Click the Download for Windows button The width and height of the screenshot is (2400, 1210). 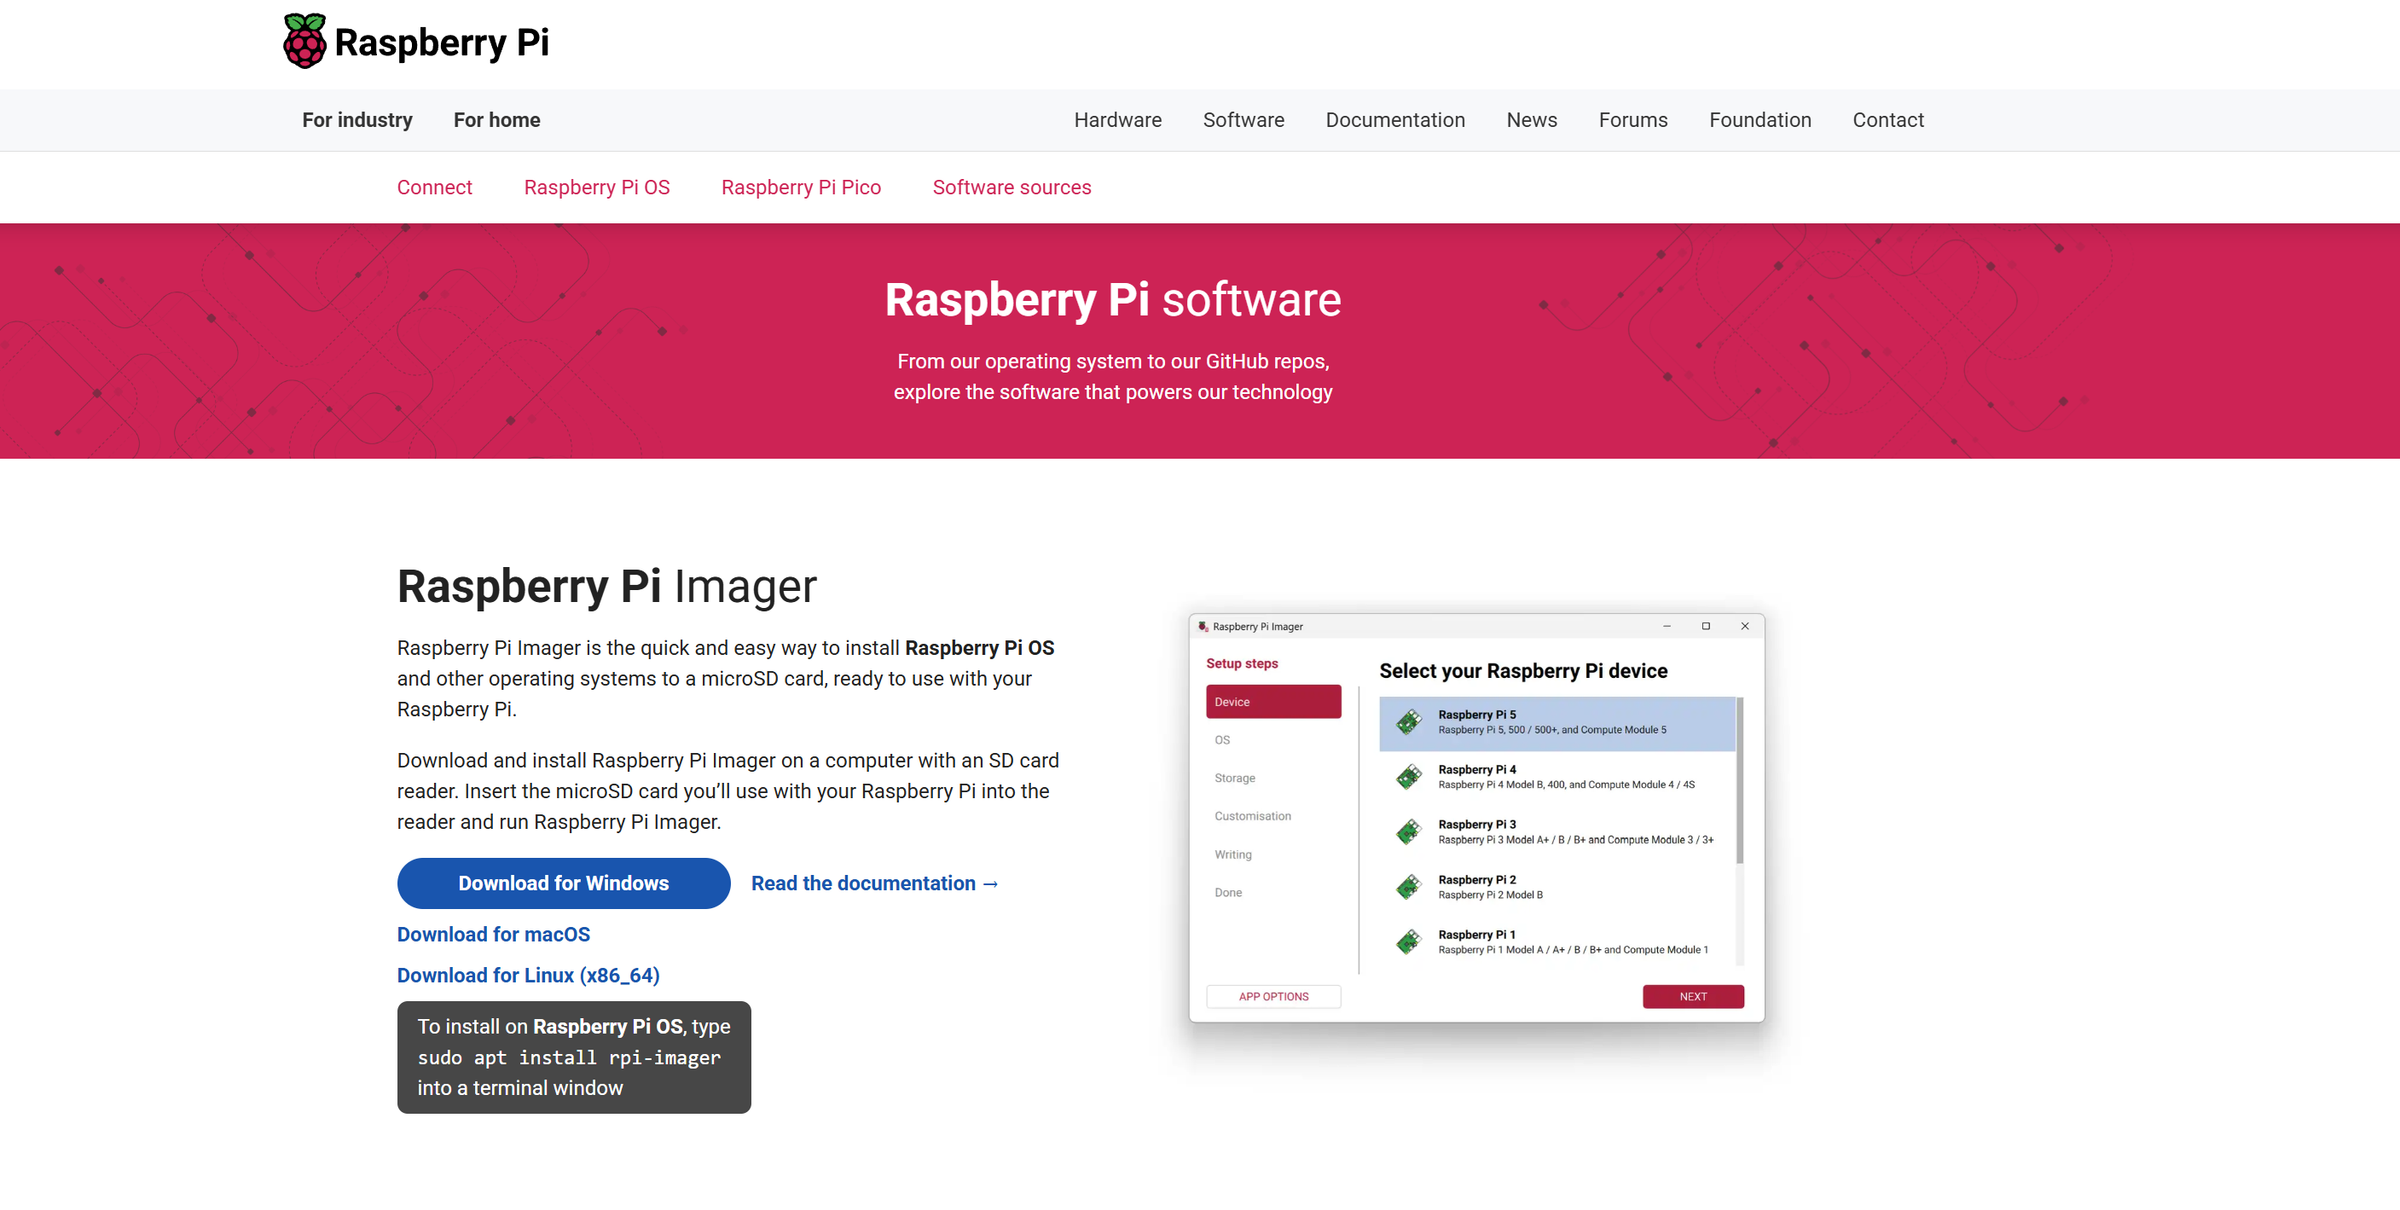tap(564, 883)
